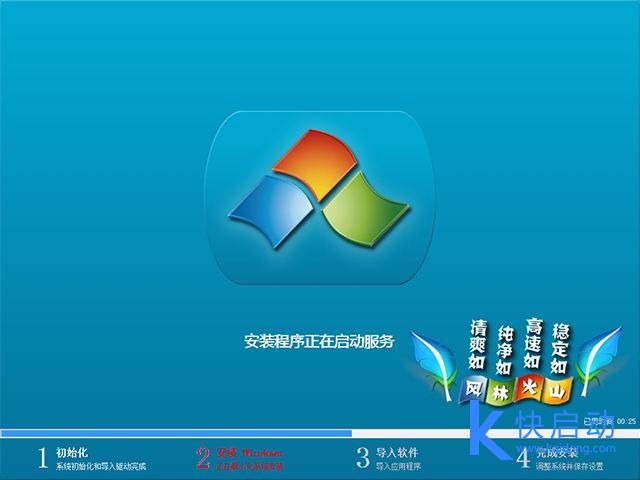Click the vertical text 纯净如
640x480 pixels.
coord(504,350)
